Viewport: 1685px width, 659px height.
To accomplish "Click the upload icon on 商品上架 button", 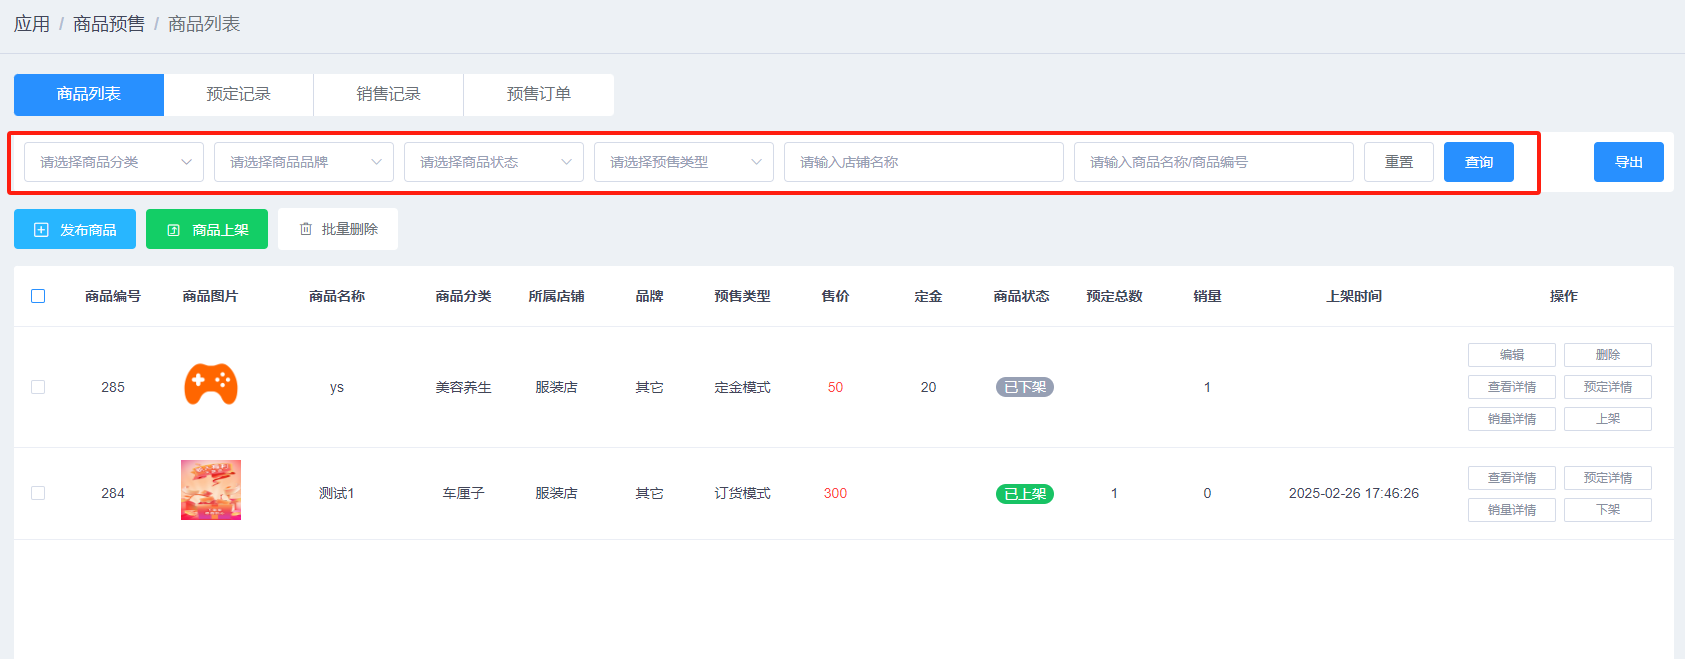I will click(x=174, y=230).
